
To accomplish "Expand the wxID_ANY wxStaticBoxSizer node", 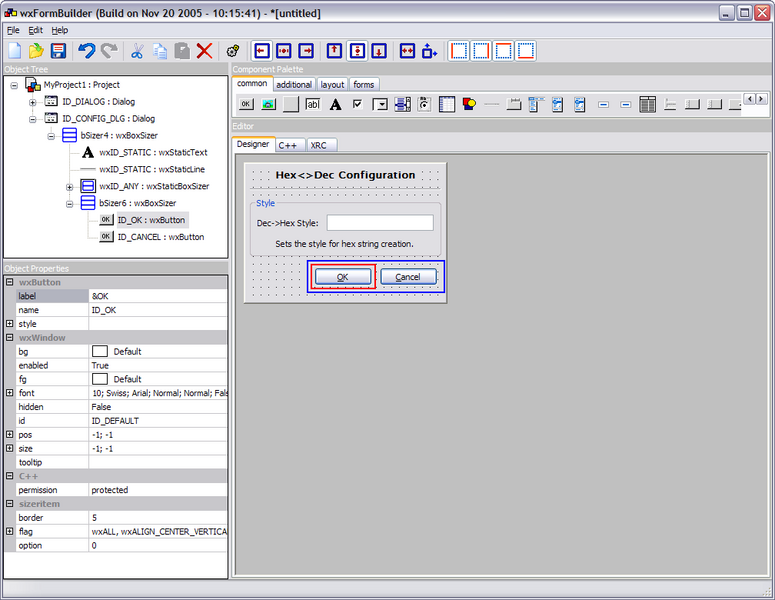I will point(70,187).
